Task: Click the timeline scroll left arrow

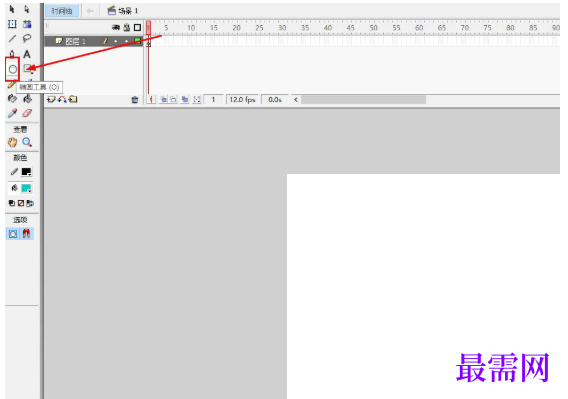Action: pos(296,99)
